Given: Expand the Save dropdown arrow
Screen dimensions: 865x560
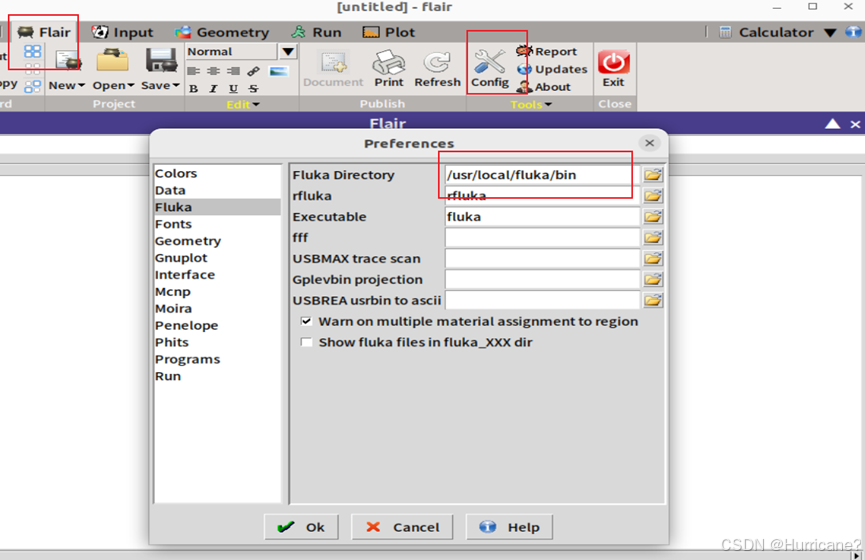Looking at the screenshot, I should click(176, 86).
